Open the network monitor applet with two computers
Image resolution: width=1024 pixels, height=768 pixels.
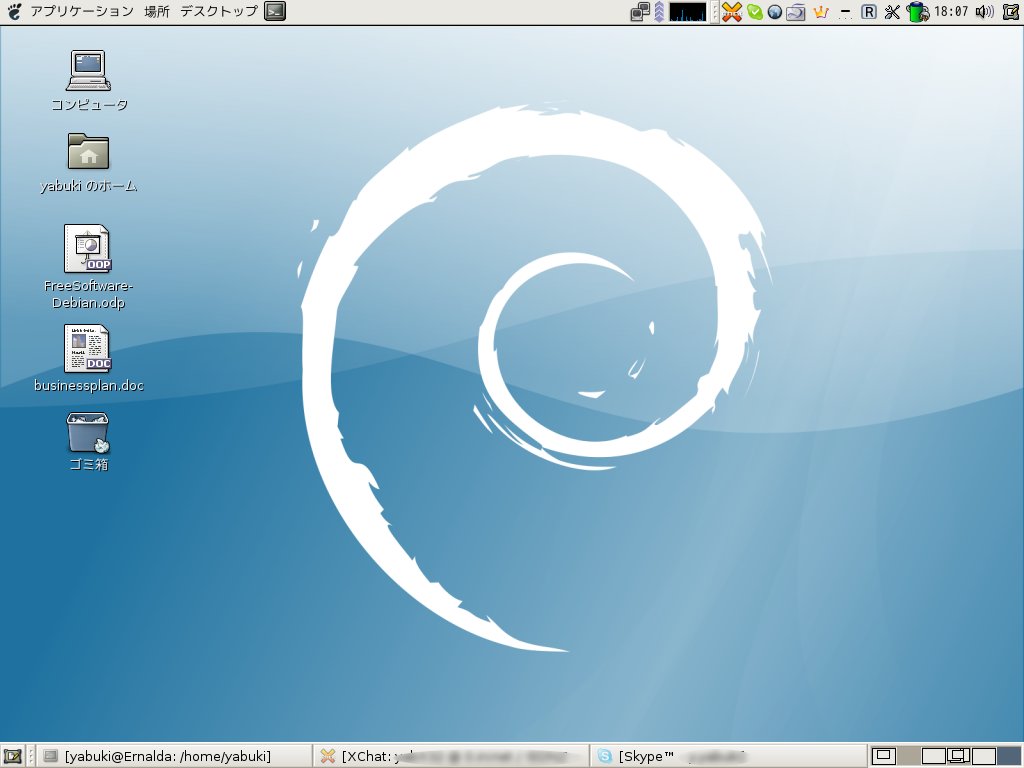[640, 12]
